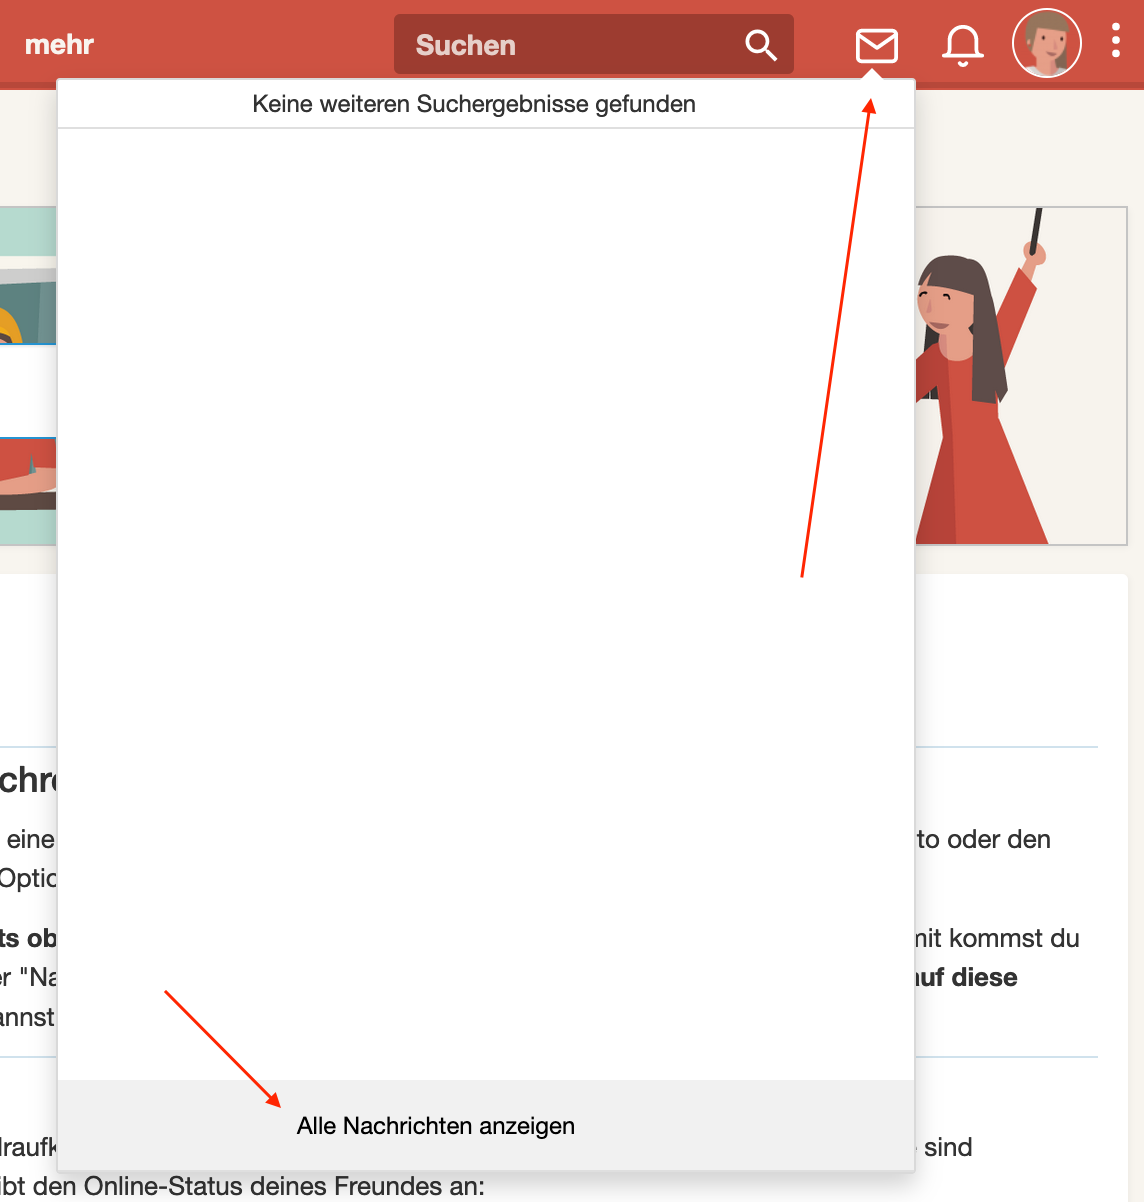This screenshot has width=1144, height=1202.
Task: Focus the "Suchen" search field
Action: [570, 45]
